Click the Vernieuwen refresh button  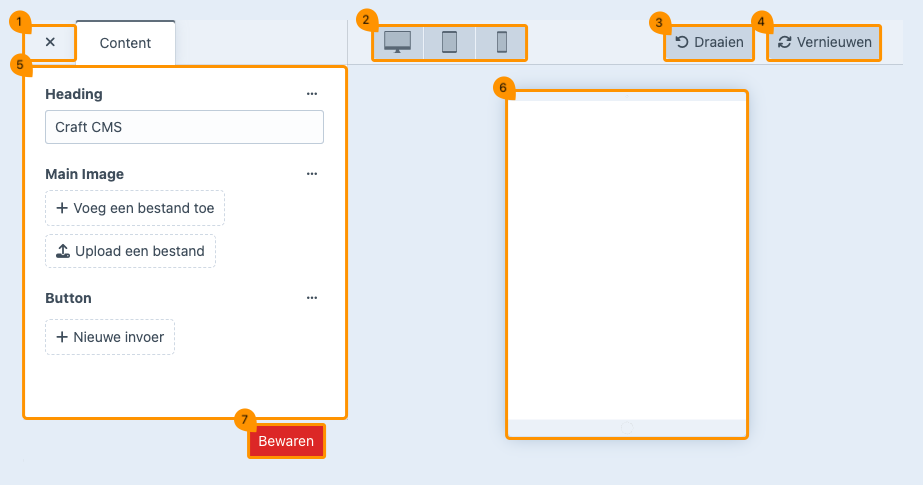[x=824, y=43]
